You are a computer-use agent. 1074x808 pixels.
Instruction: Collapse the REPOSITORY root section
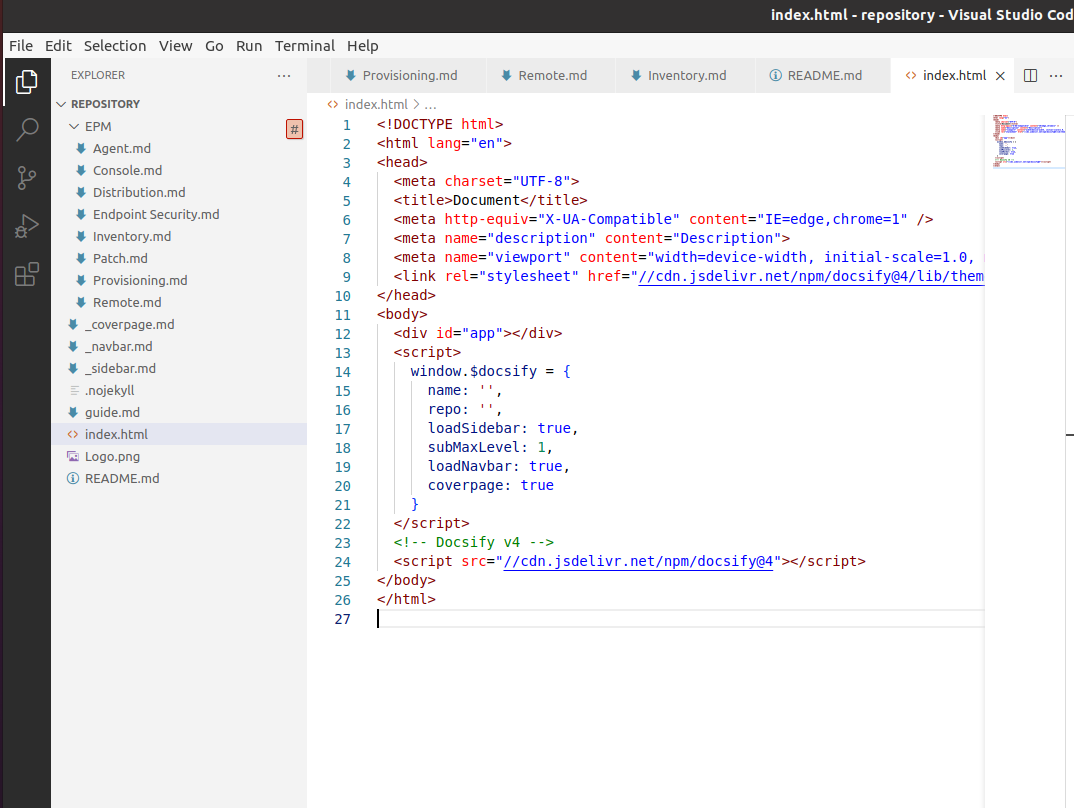[62, 104]
